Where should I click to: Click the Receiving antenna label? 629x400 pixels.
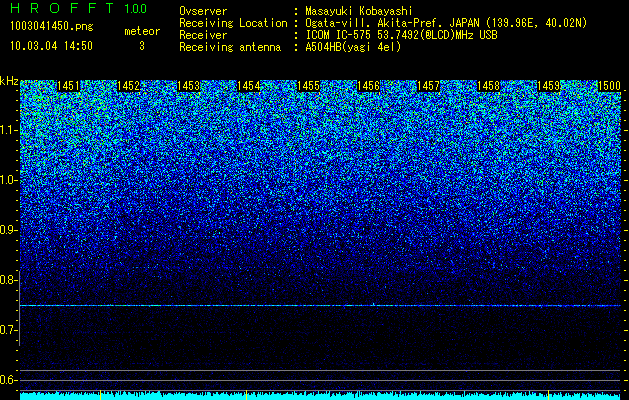point(230,47)
